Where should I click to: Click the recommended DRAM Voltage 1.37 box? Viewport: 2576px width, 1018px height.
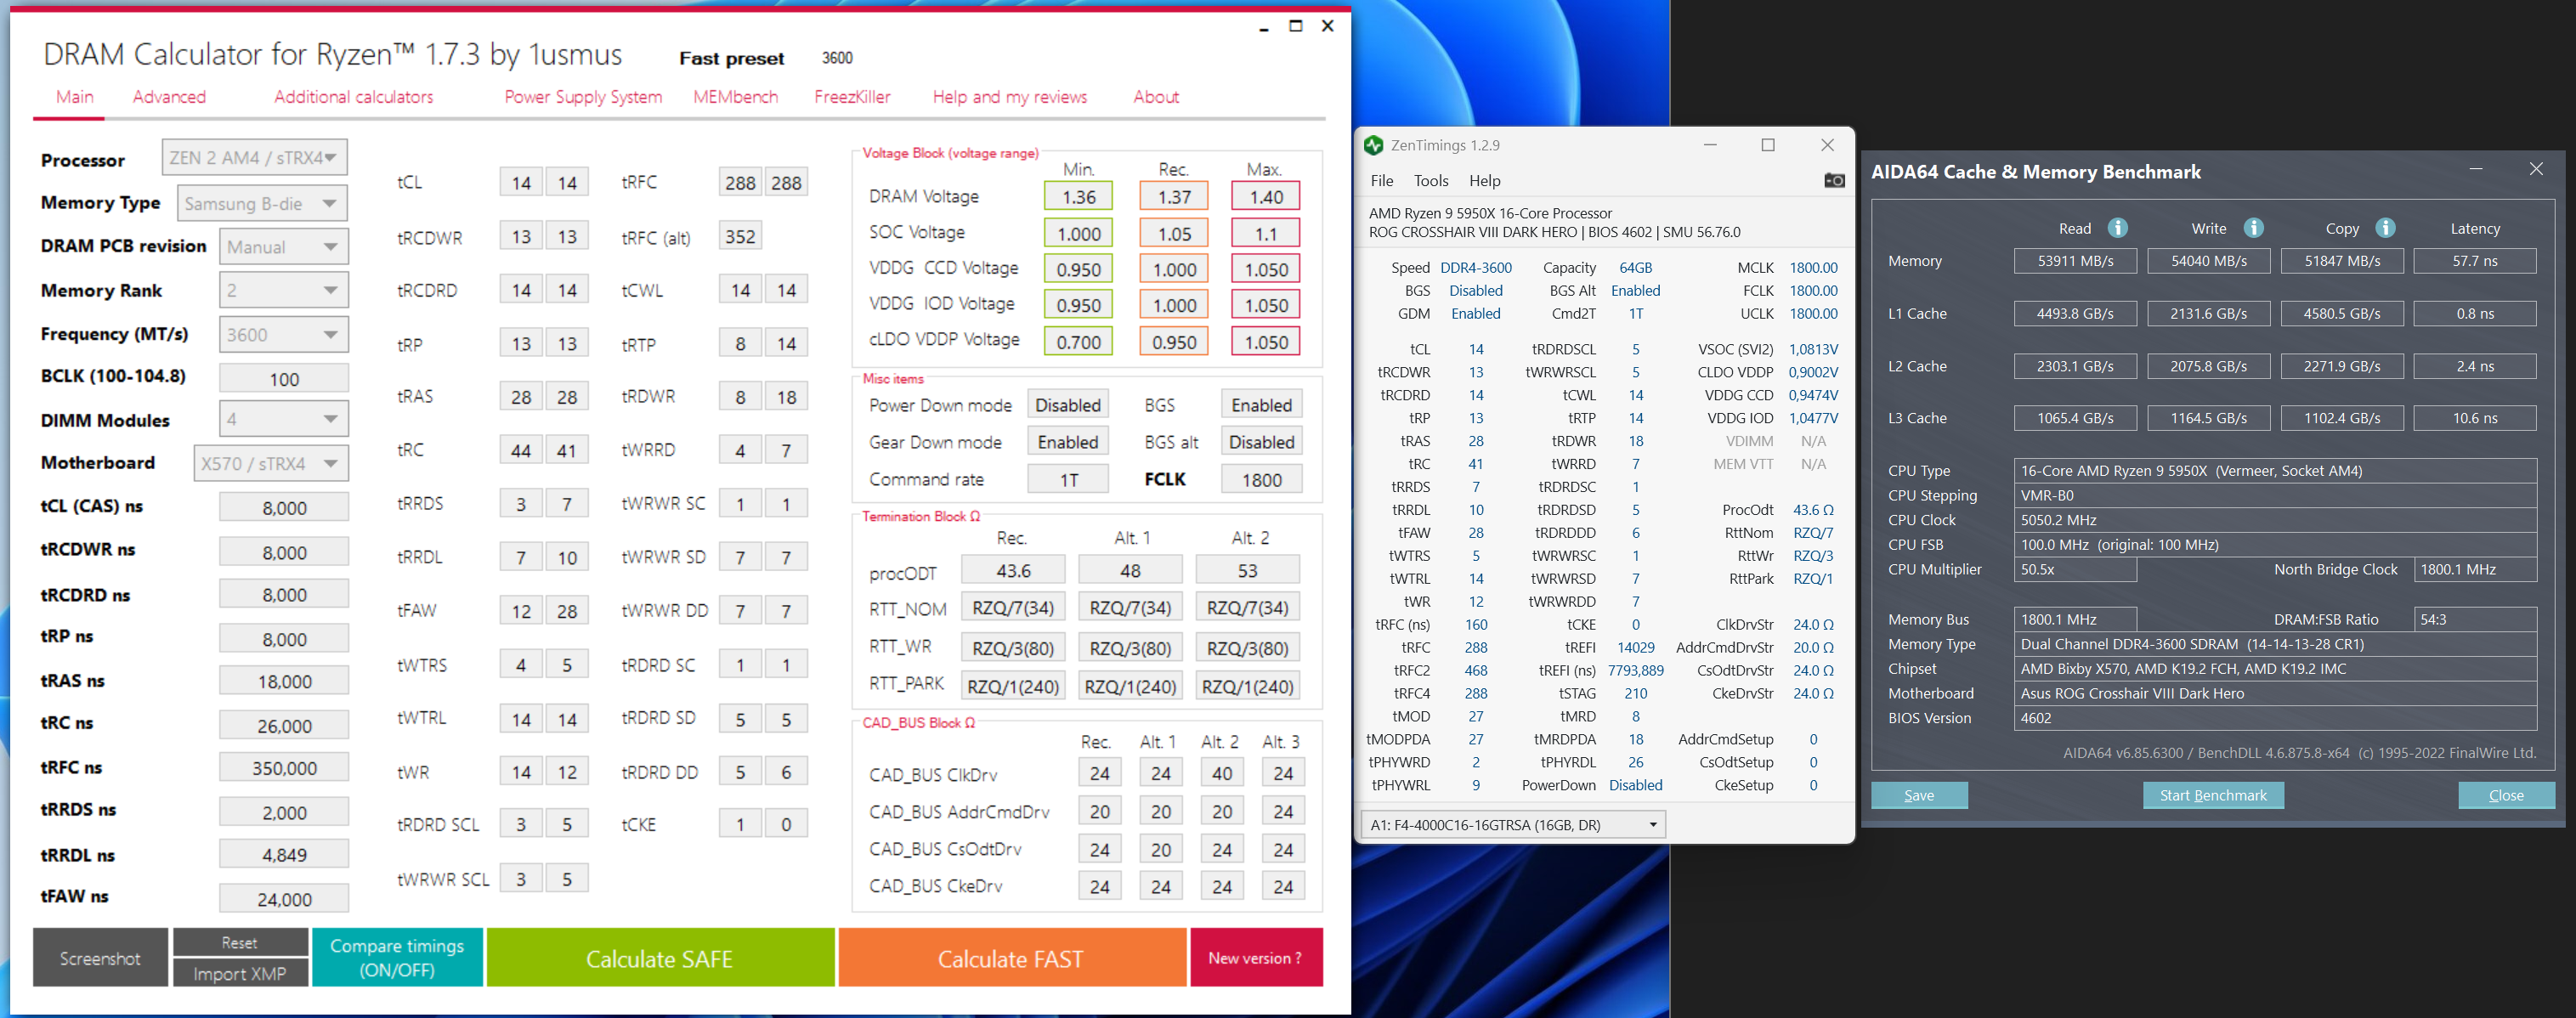click(1174, 197)
